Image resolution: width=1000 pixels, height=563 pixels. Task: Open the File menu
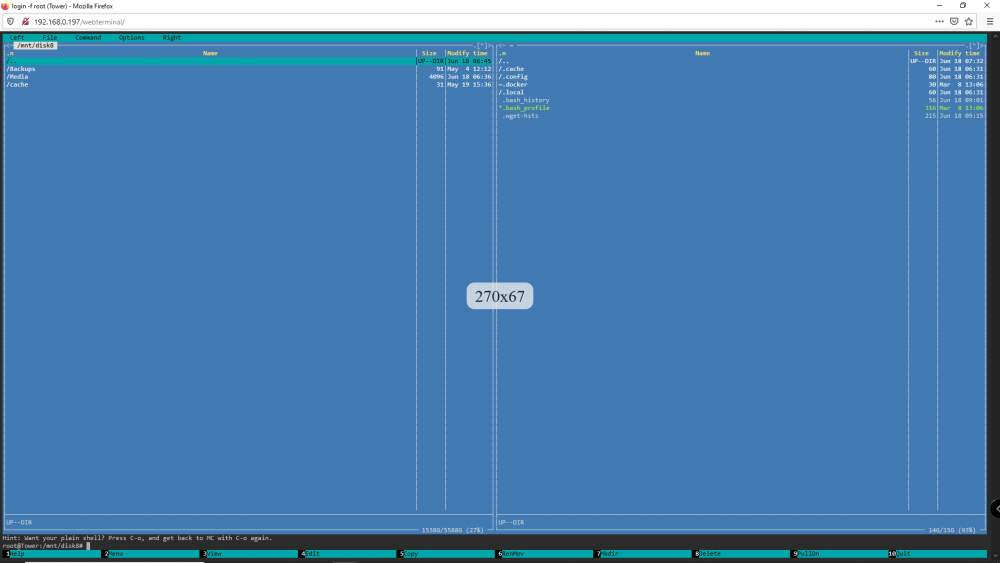[x=50, y=38]
